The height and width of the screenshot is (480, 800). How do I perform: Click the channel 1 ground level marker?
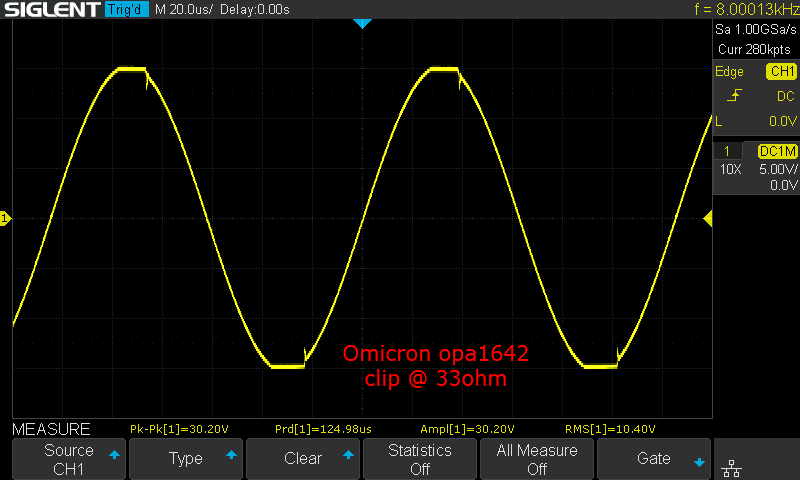[5, 219]
